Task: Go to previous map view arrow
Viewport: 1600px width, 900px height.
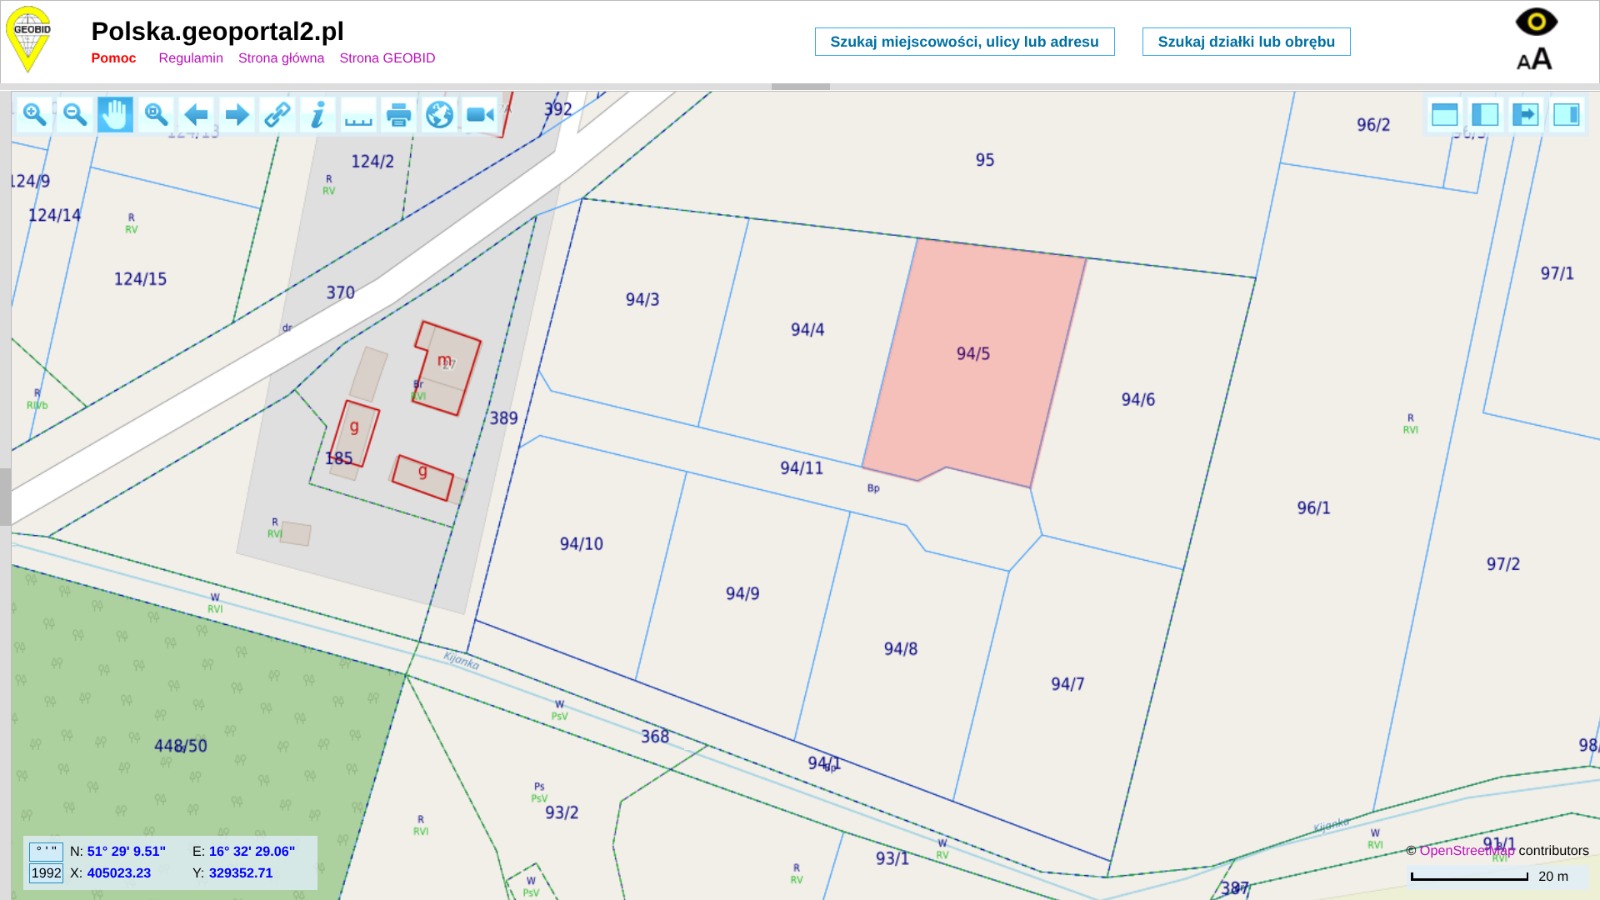Action: coord(197,115)
